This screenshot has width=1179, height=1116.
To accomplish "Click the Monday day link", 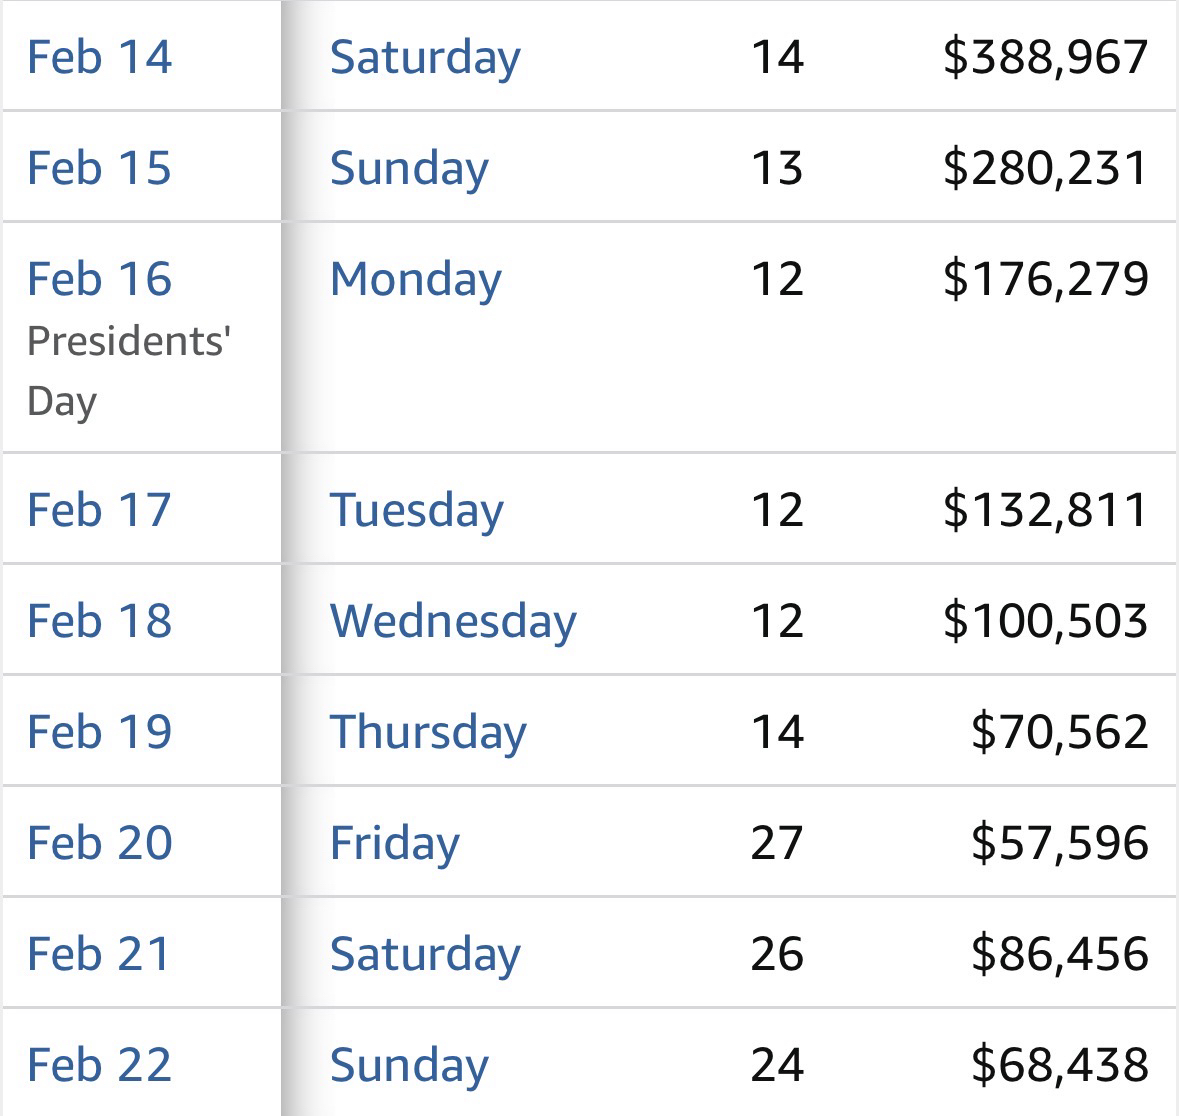I will pos(415,279).
